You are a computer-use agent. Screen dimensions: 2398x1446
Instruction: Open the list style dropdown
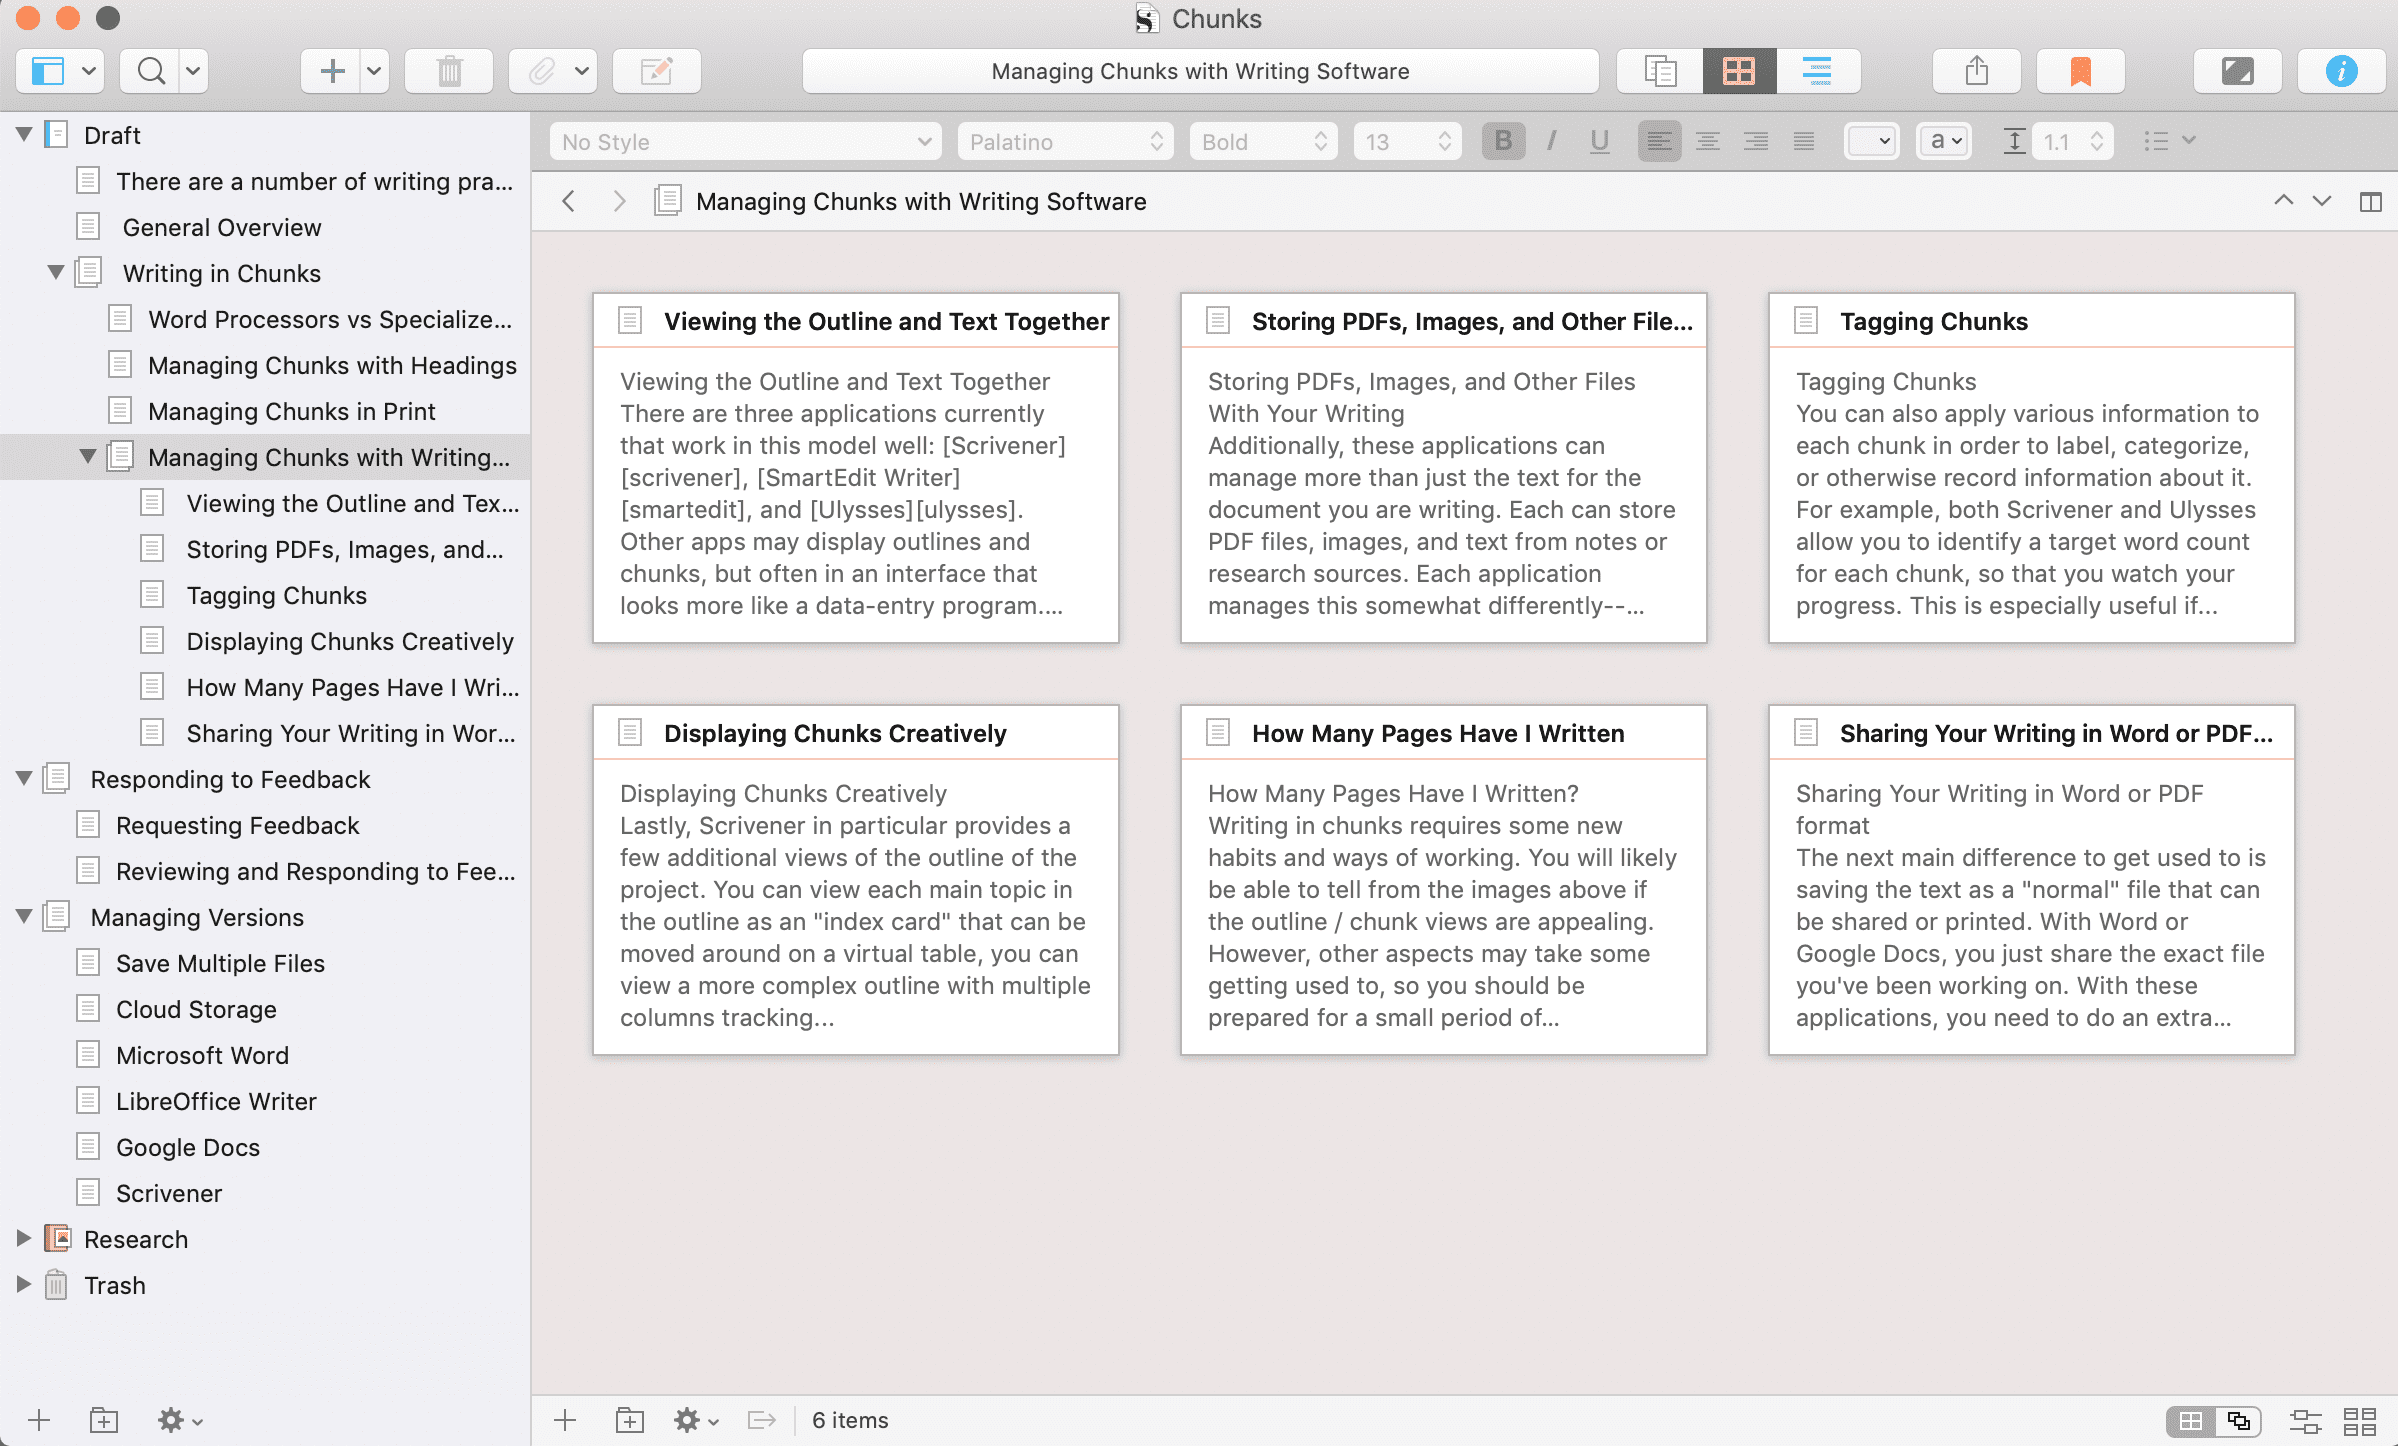click(2168, 141)
